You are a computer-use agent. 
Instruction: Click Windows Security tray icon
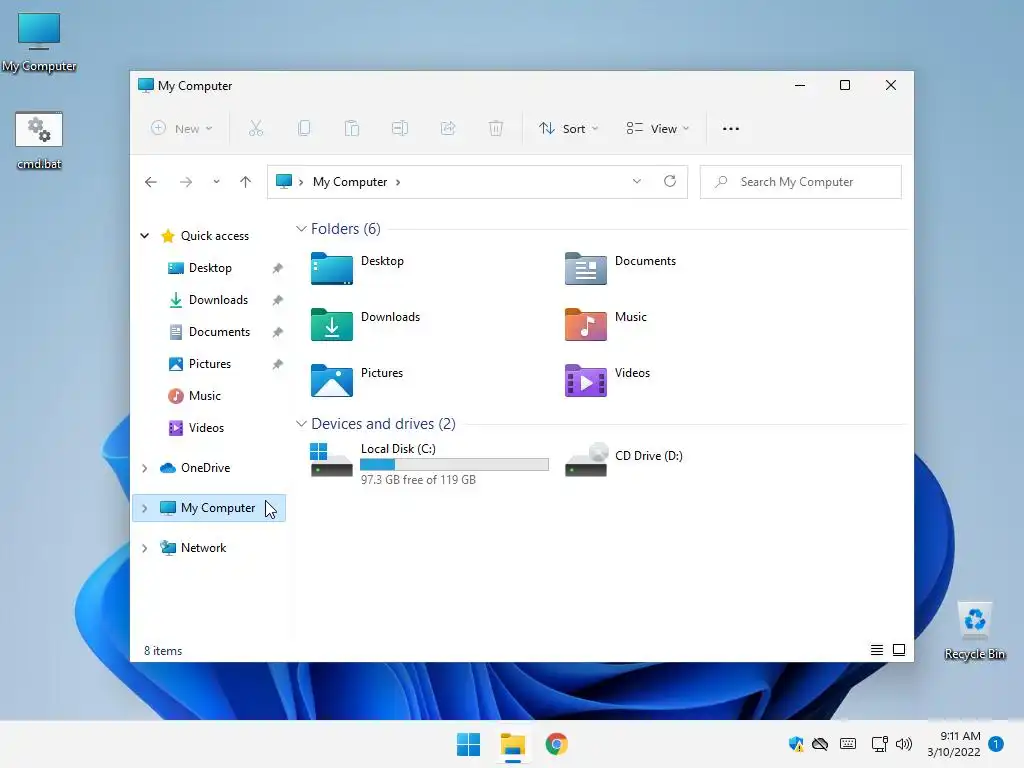[x=795, y=744]
